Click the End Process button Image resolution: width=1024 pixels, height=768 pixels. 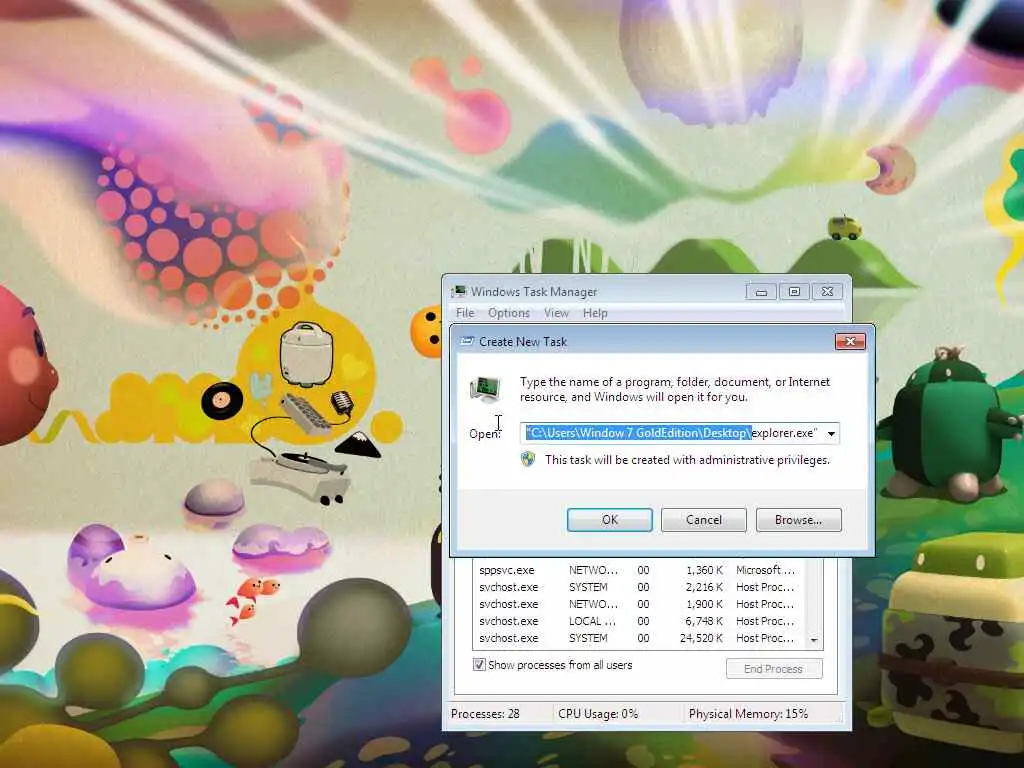pyautogui.click(x=774, y=669)
